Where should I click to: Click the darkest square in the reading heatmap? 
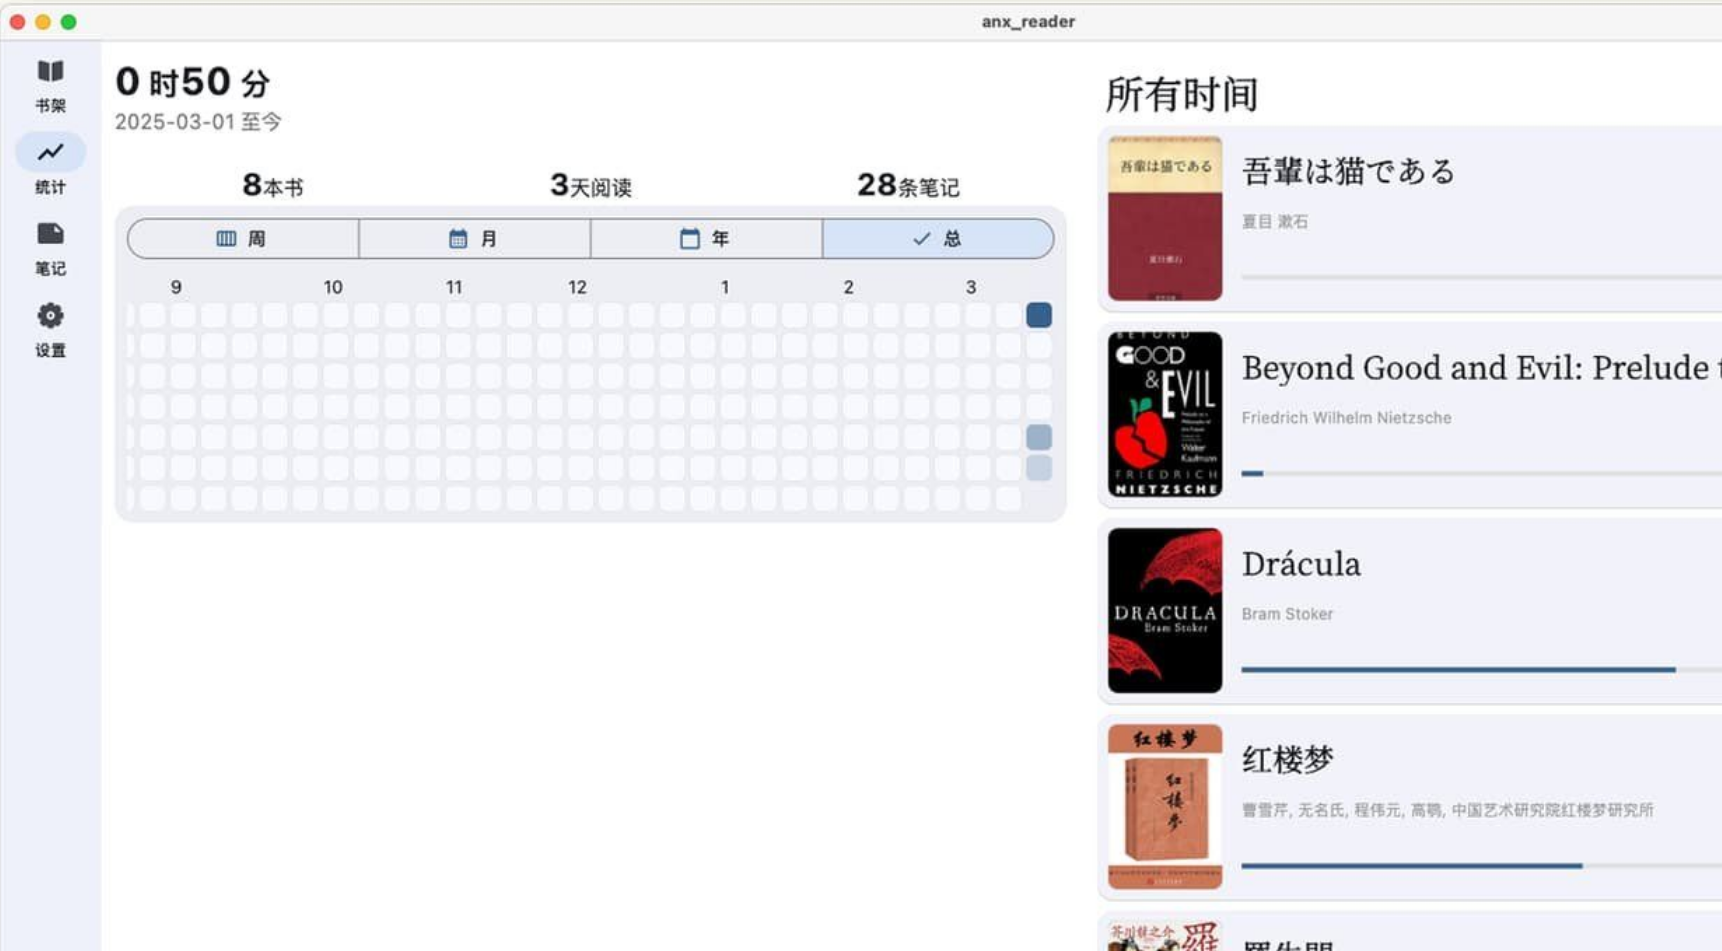pos(1038,315)
